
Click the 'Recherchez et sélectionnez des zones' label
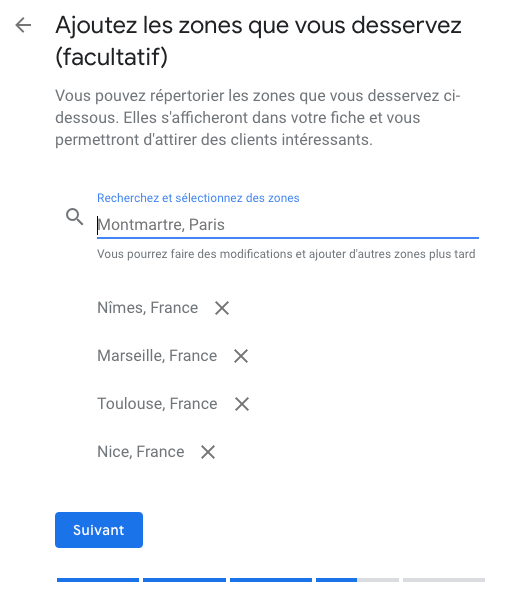point(198,198)
